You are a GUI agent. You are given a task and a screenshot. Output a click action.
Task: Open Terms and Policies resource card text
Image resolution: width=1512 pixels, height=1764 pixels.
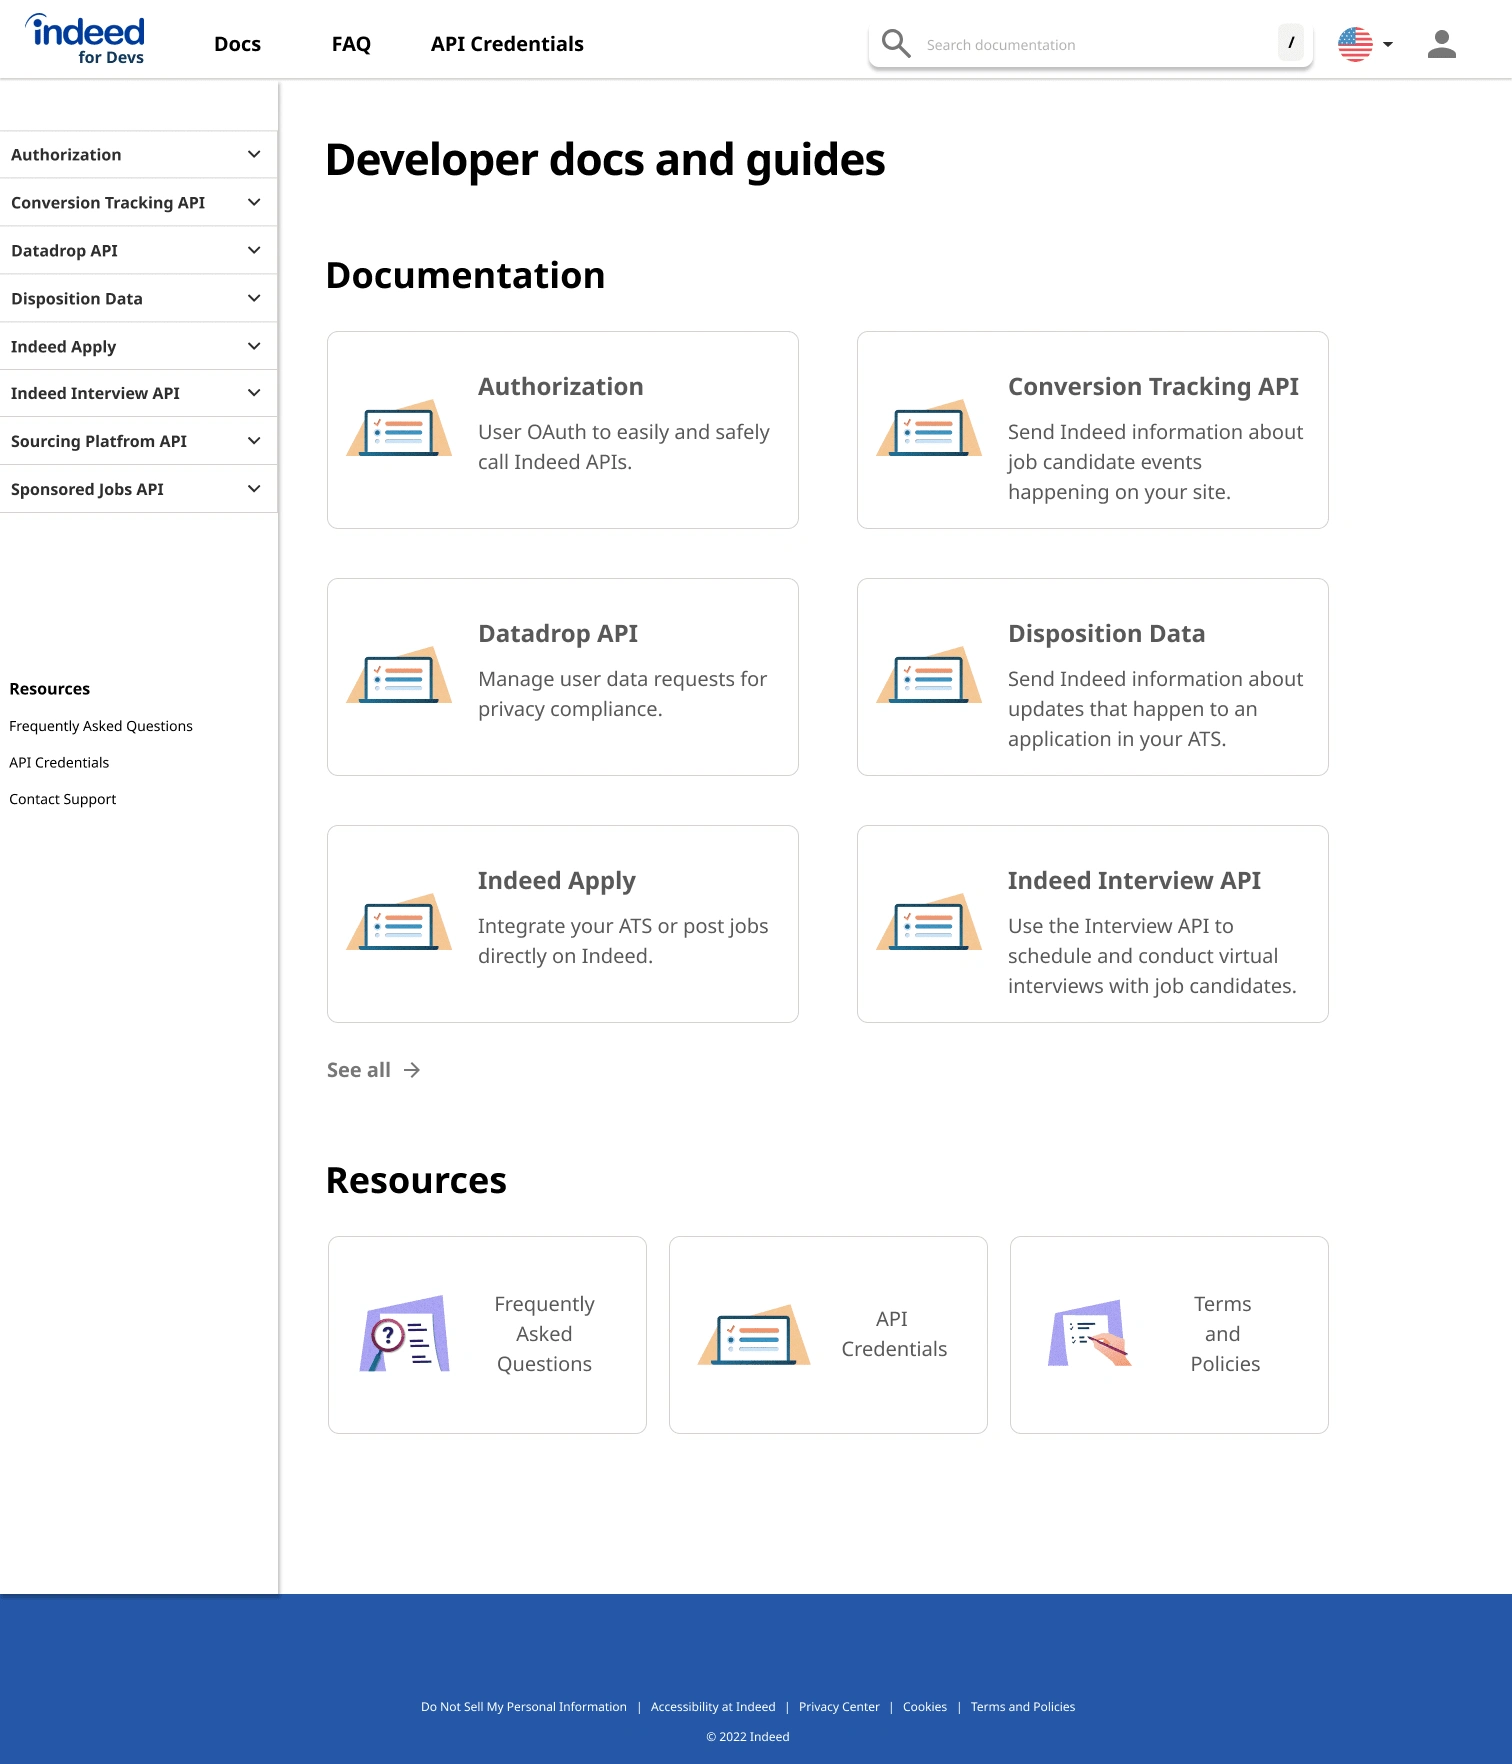[1224, 1334]
